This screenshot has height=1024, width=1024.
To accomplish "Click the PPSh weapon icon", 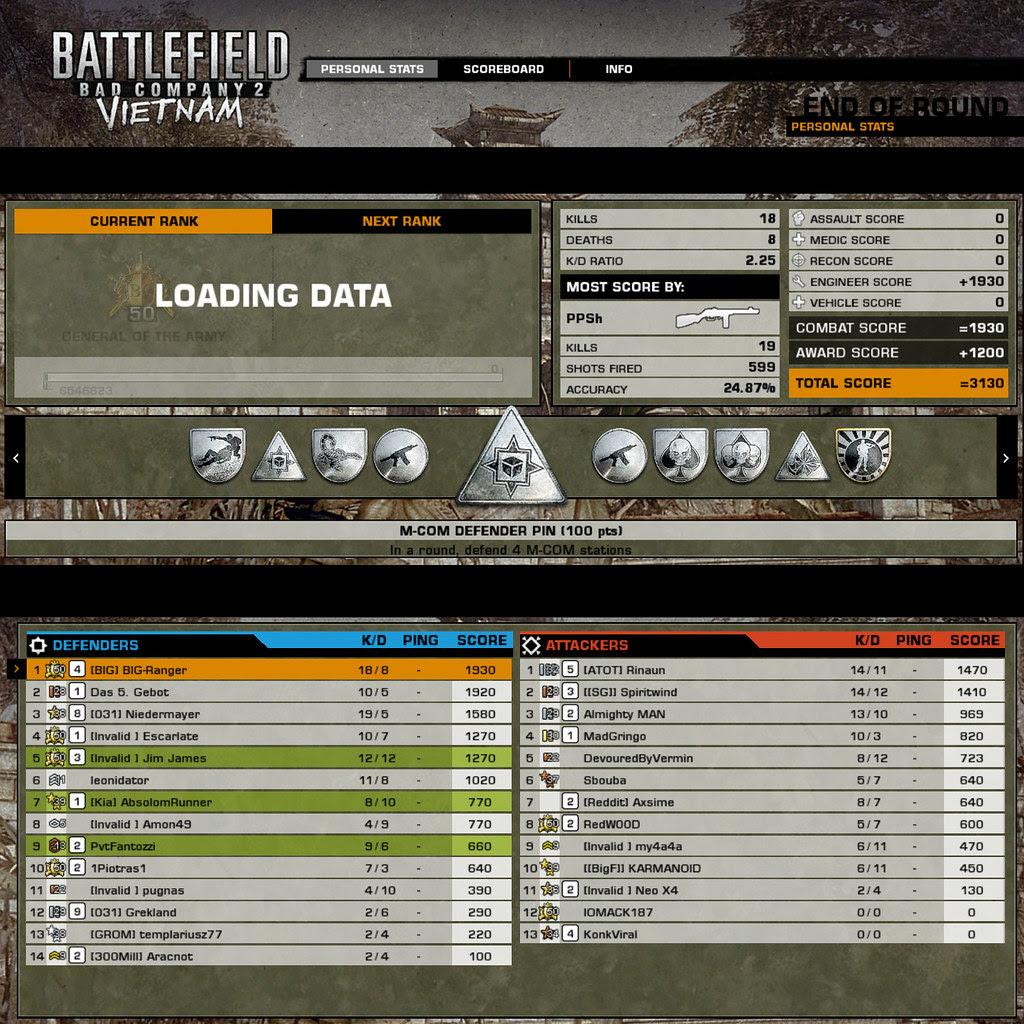I will pyautogui.click(x=717, y=318).
